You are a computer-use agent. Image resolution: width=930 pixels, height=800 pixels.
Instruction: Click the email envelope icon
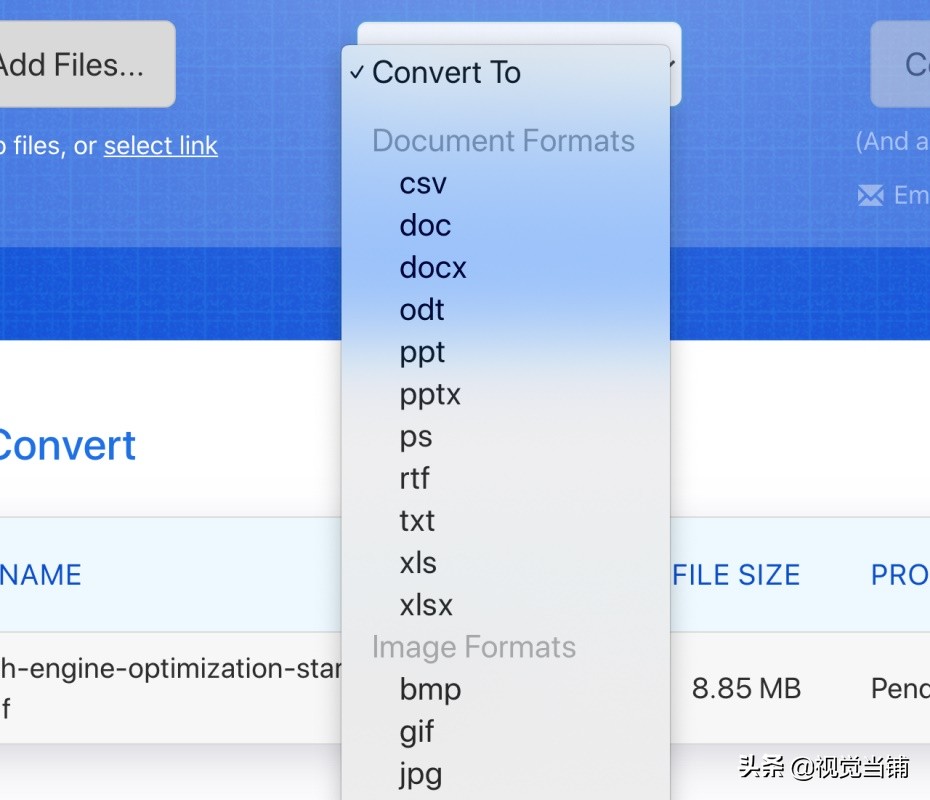870,195
